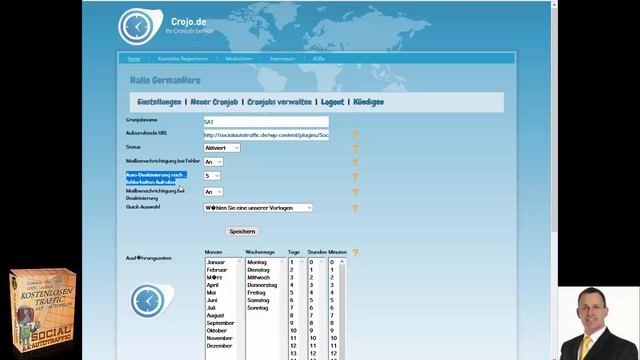Click the Logout link

[332, 102]
